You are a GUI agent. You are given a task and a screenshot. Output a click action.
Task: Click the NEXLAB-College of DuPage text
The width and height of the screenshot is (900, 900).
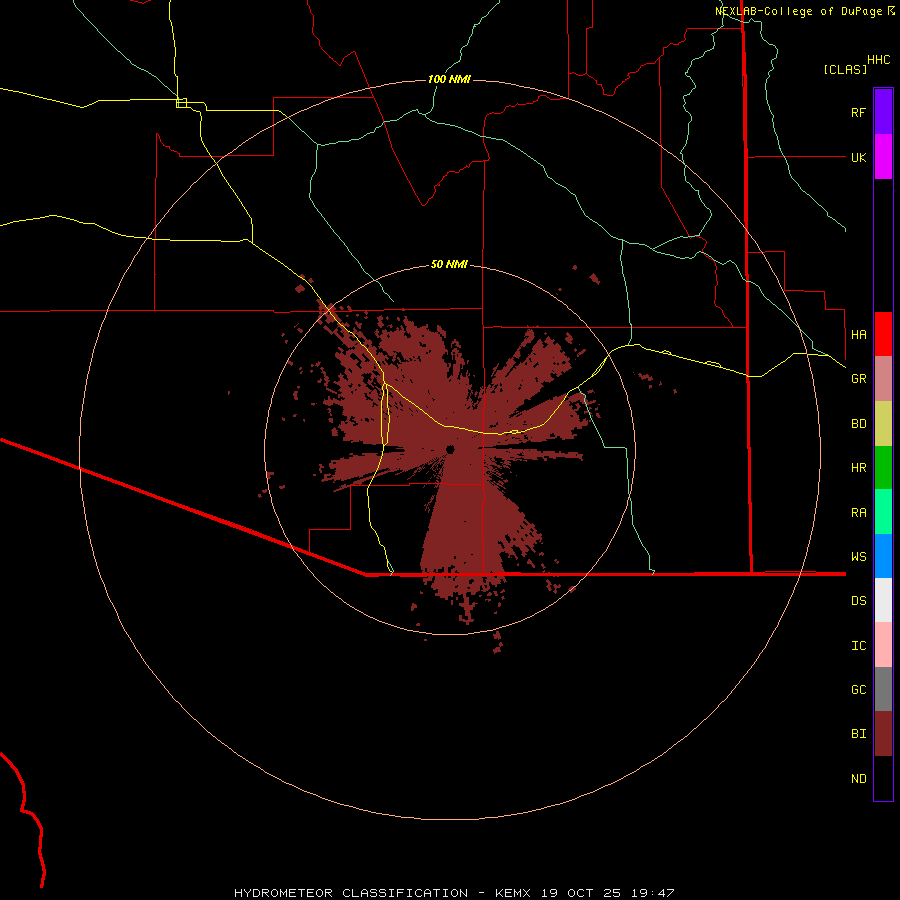coord(799,11)
